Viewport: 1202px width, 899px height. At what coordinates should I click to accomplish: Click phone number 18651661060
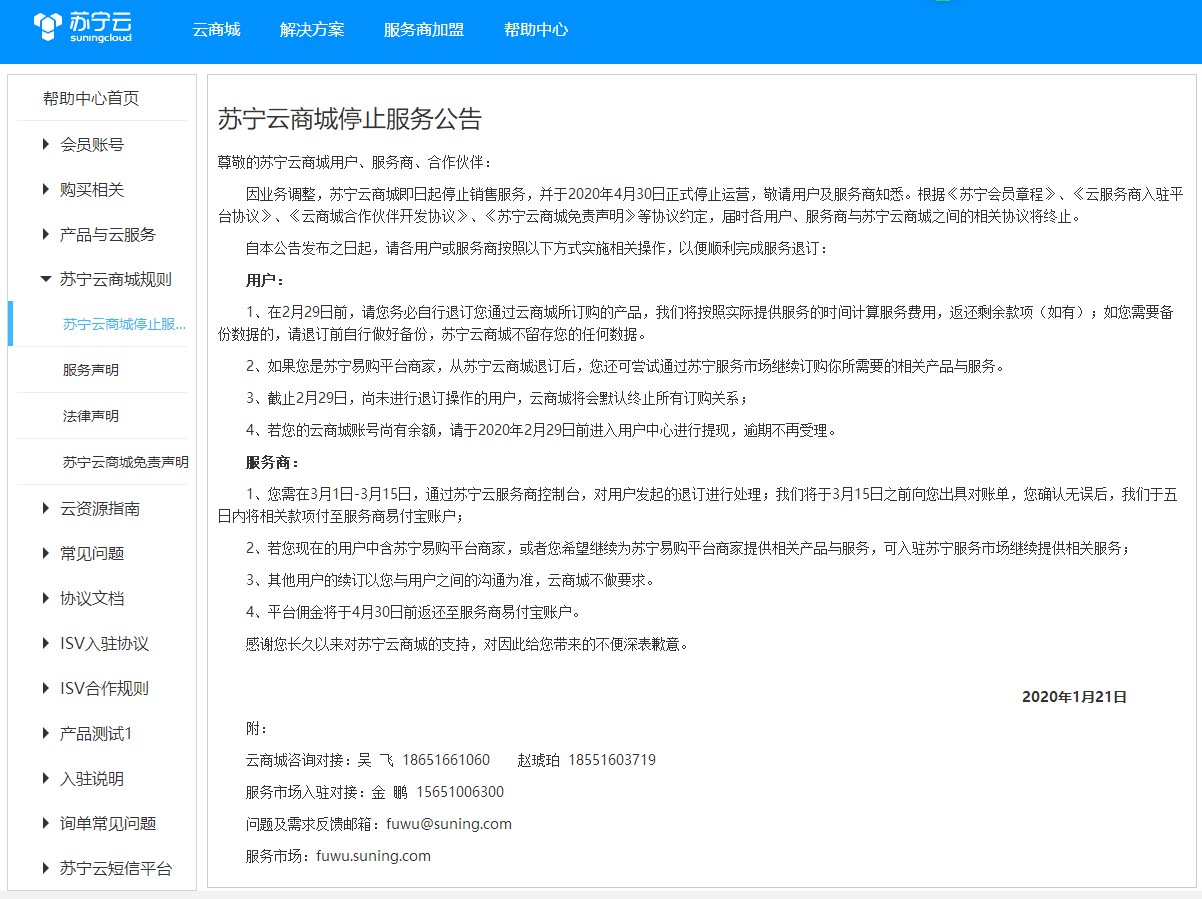point(445,760)
